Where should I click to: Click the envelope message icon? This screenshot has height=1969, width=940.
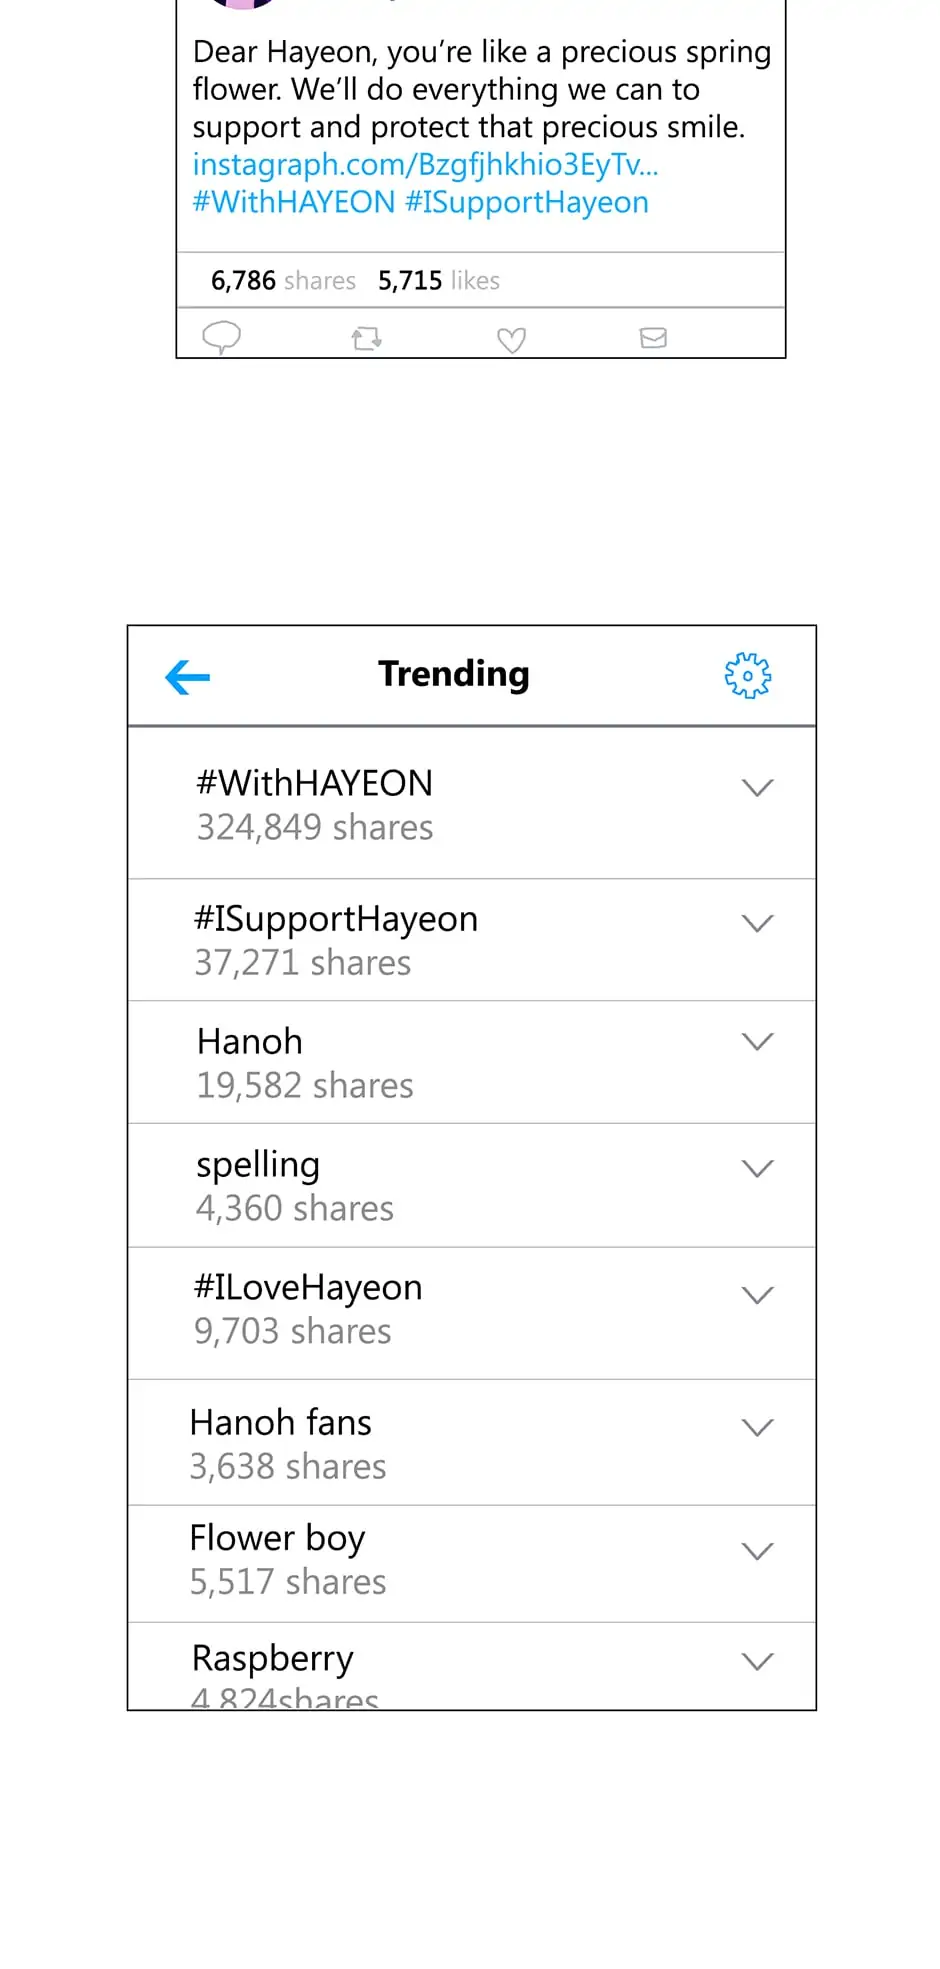(653, 338)
